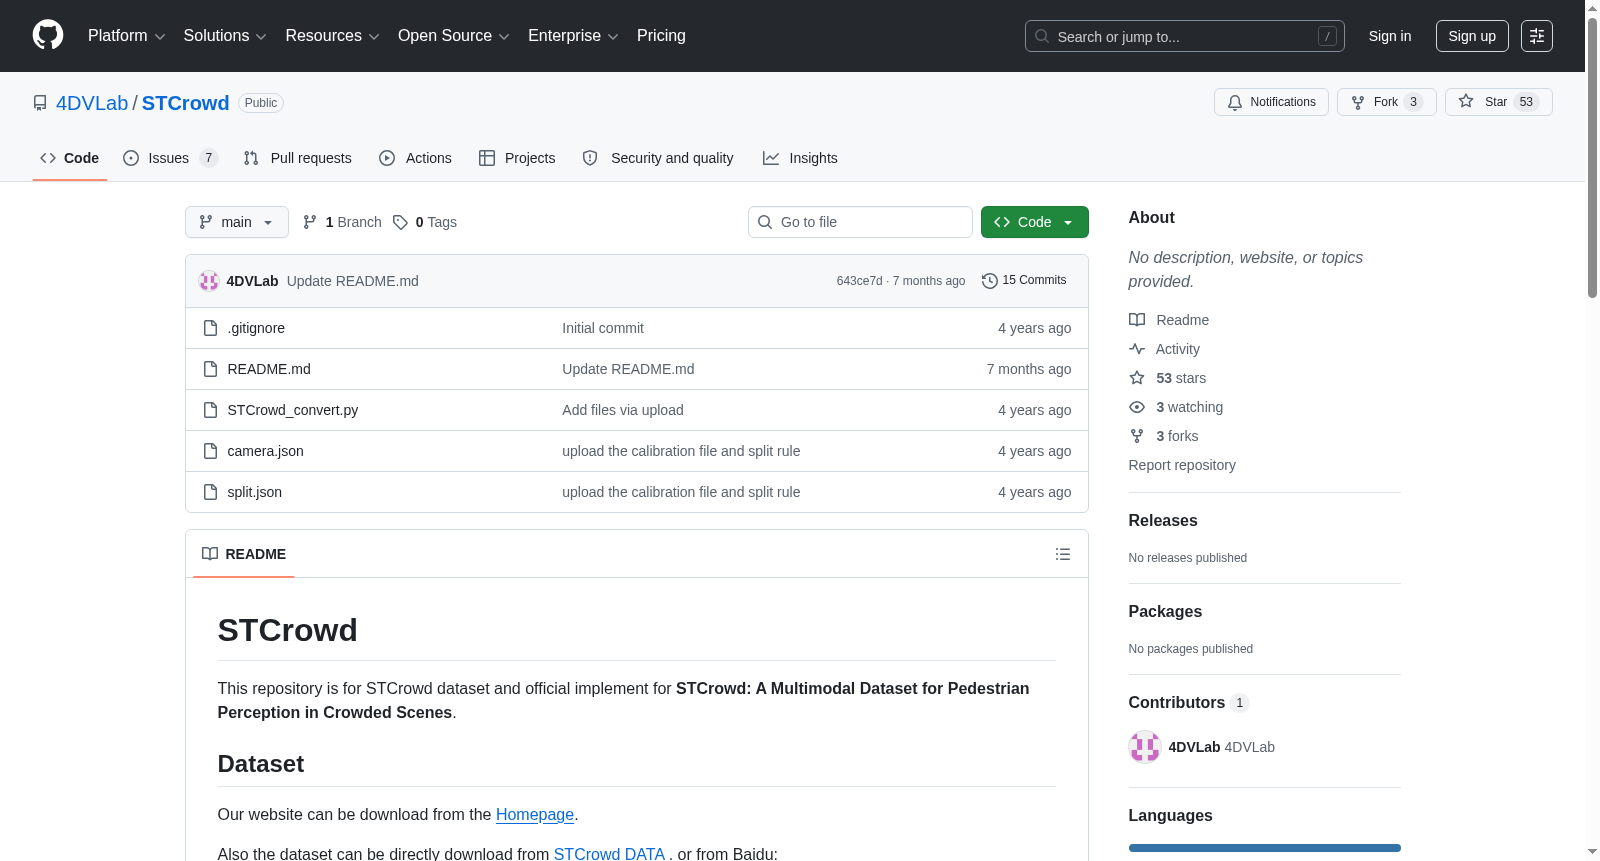
Task: Click the repository book icon beside 4DVLab
Action: (40, 103)
